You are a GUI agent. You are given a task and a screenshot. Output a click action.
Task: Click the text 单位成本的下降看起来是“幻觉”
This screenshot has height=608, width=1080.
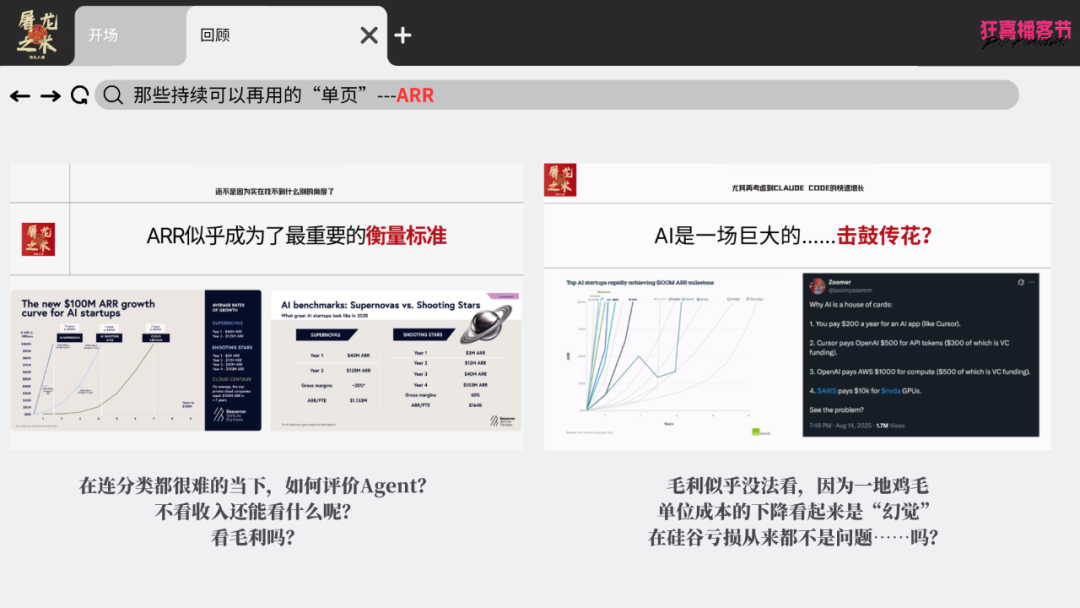pyautogui.click(x=794, y=512)
